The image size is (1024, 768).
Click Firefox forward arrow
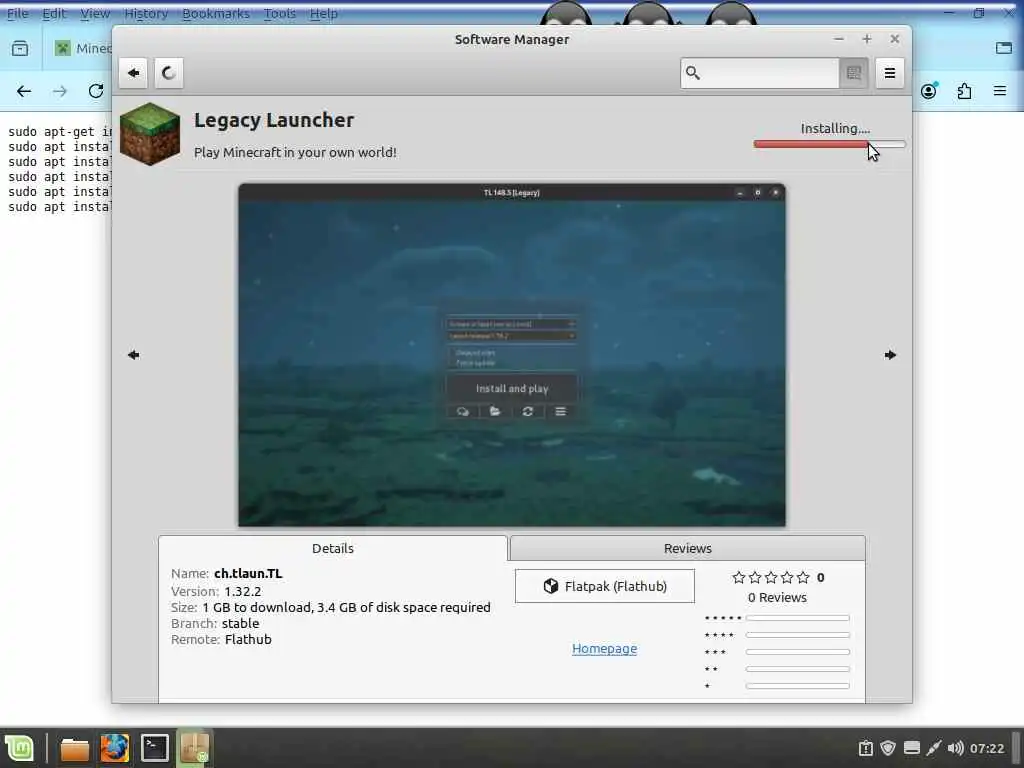coord(60,91)
